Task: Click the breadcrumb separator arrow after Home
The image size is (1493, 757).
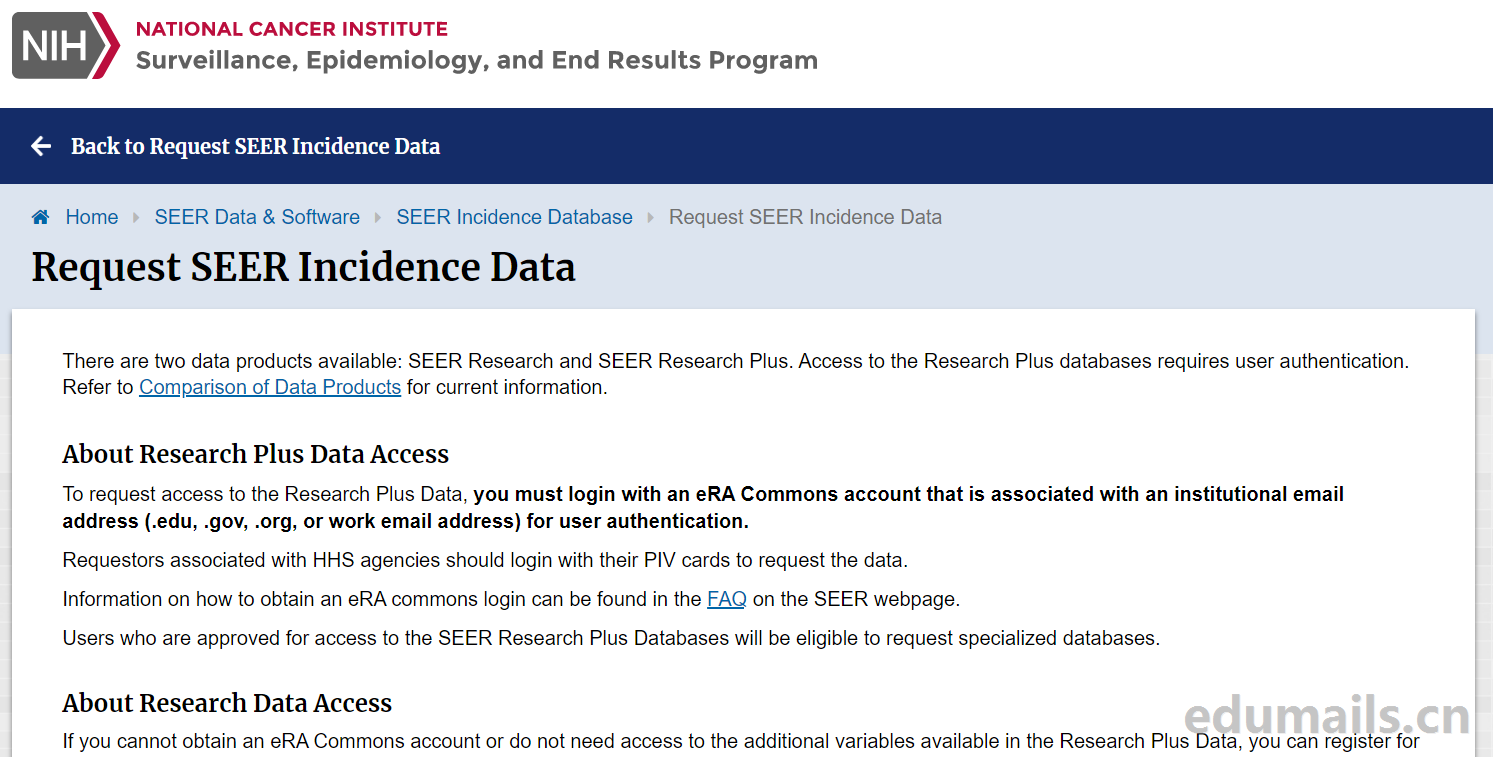Action: (136, 217)
